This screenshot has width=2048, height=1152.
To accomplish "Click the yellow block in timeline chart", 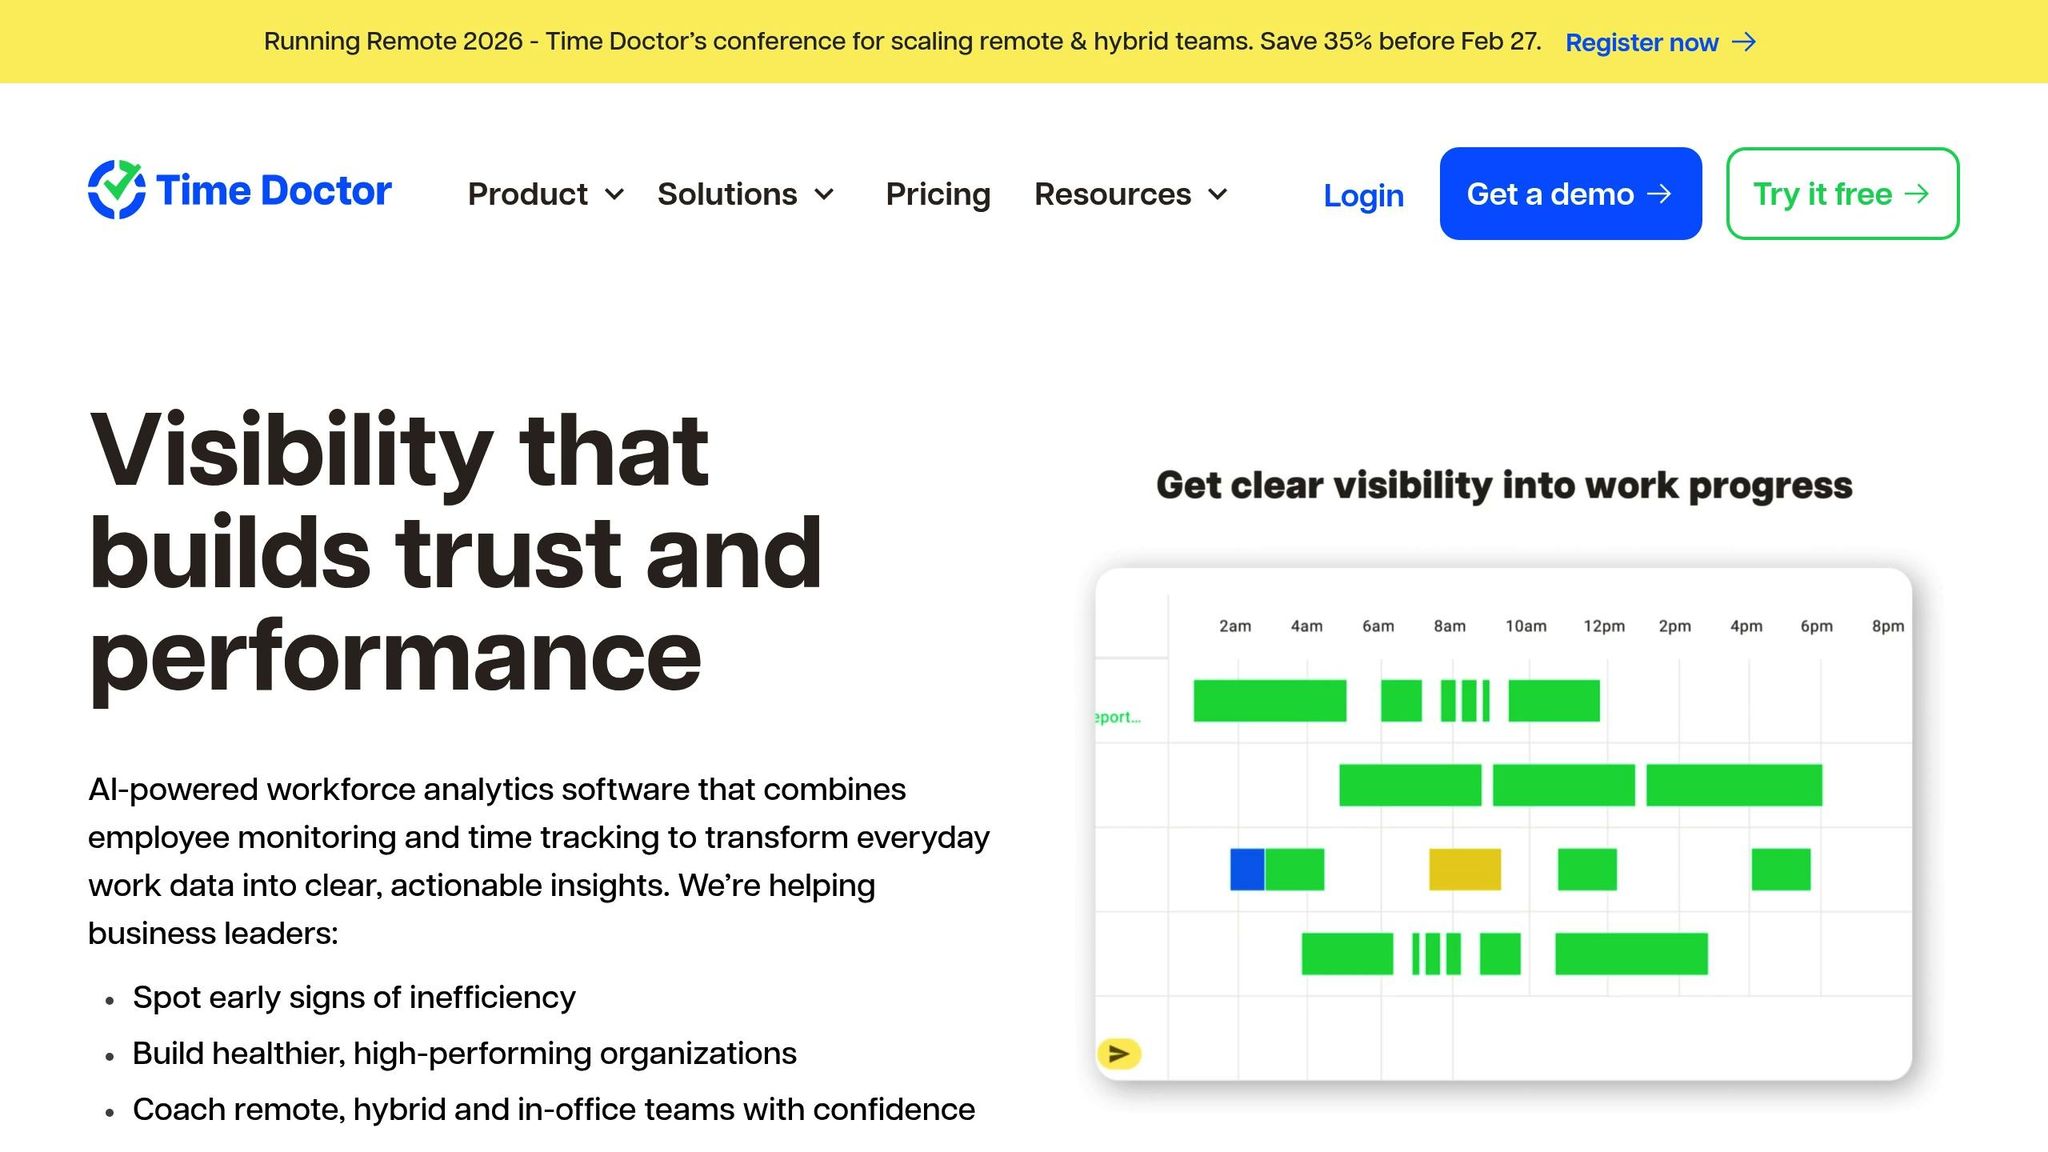I will pos(1464,869).
